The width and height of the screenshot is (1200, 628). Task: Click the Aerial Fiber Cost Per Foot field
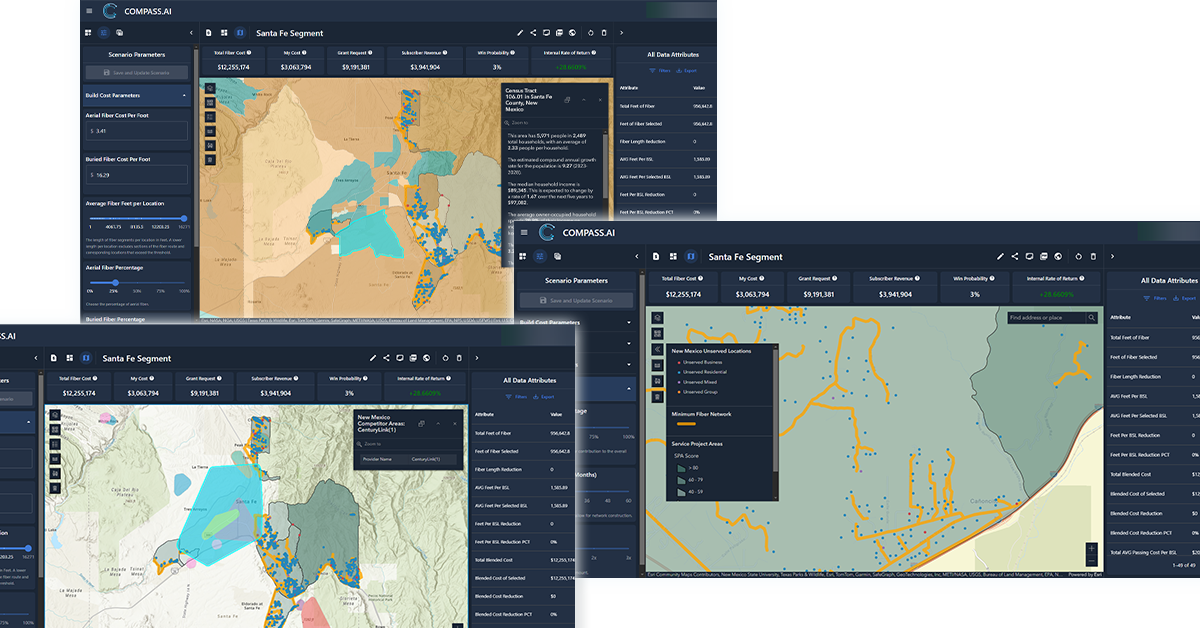coord(136,131)
